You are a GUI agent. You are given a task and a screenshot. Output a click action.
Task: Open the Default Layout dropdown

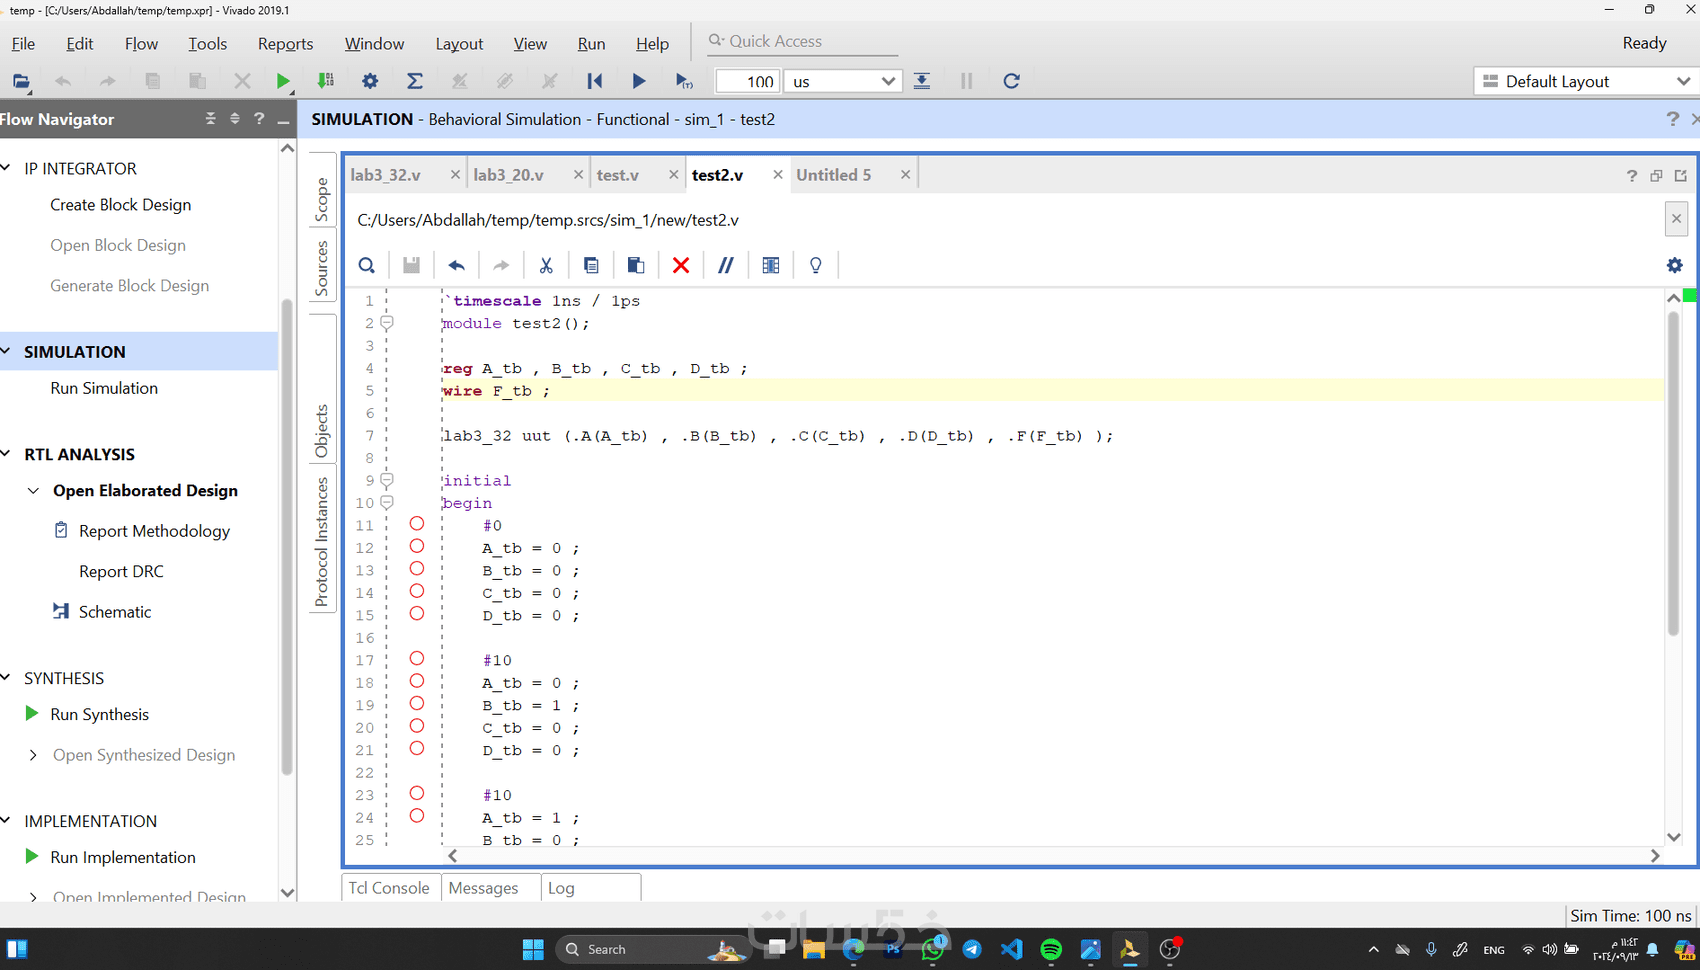click(1585, 81)
